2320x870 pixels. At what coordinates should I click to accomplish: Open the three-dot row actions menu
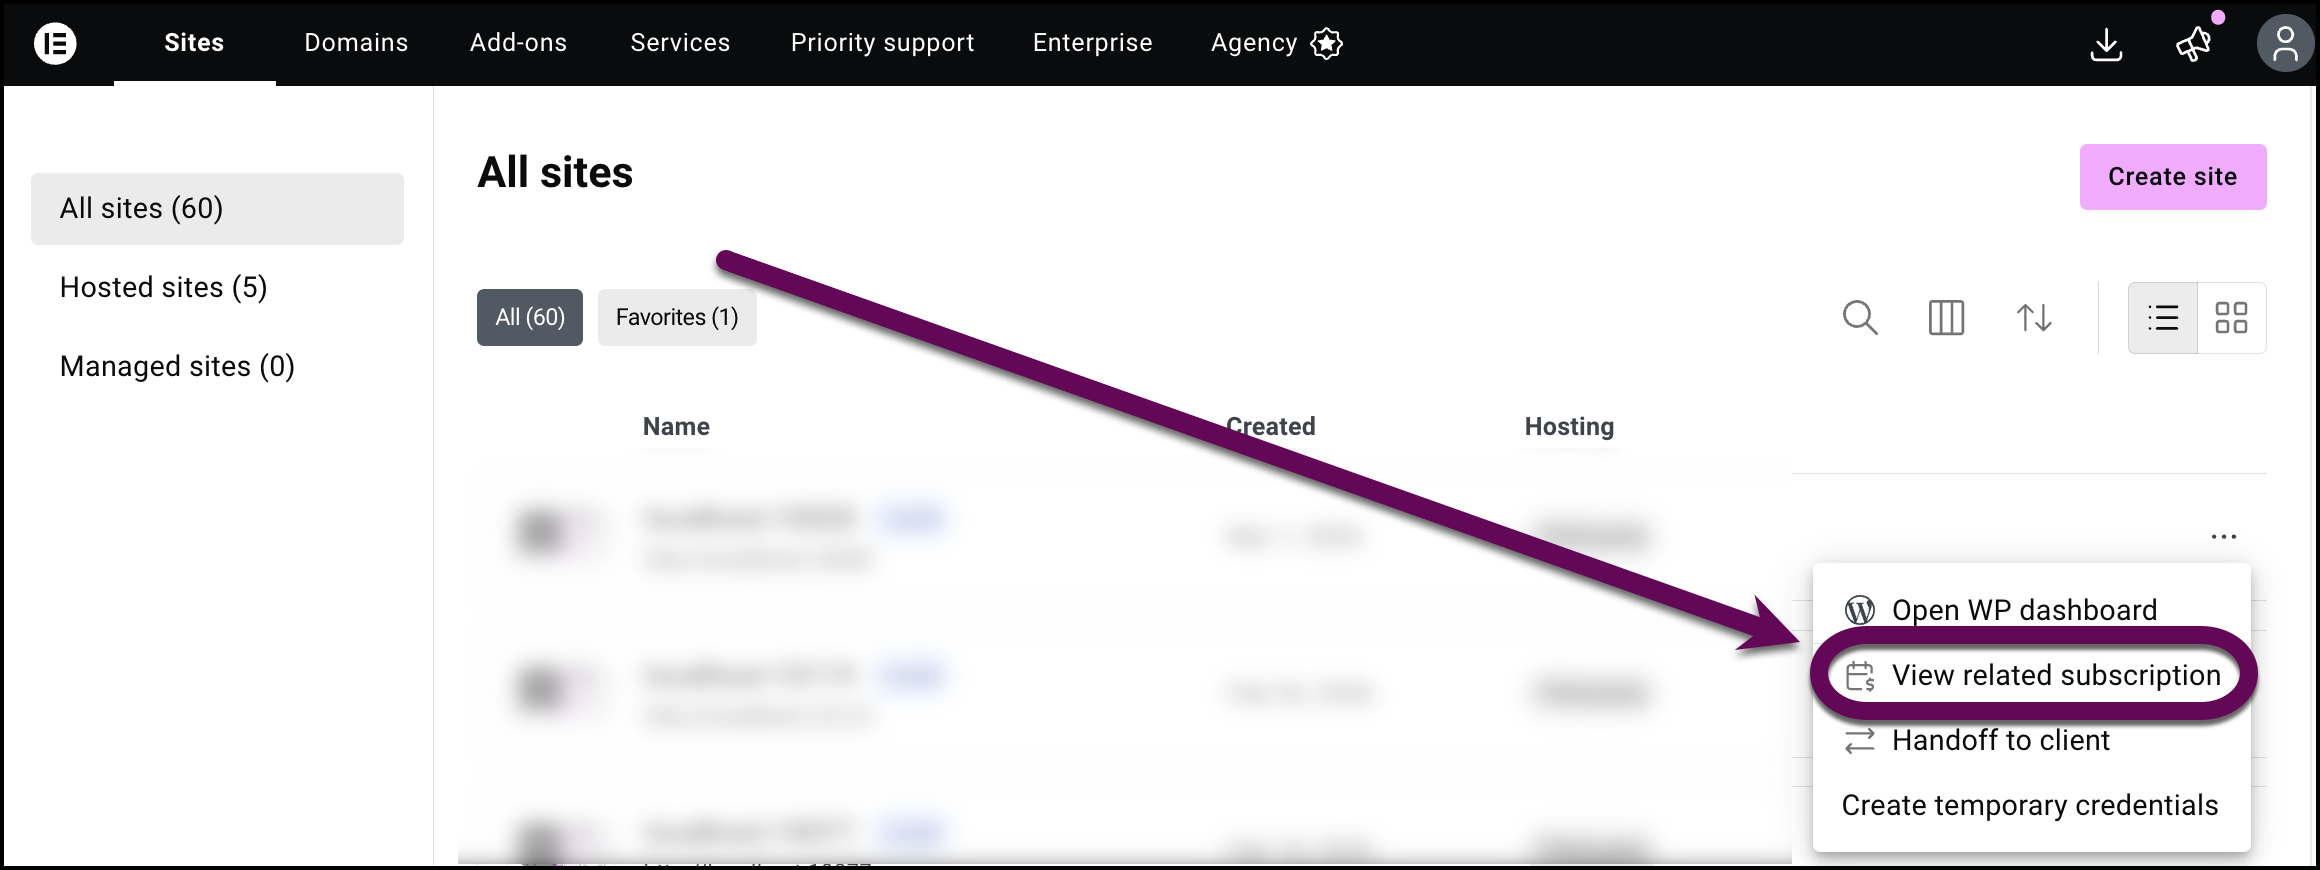(x=2223, y=536)
